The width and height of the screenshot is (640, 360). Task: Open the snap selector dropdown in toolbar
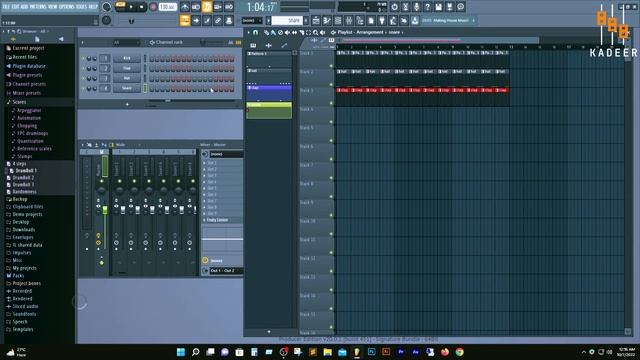252,20
